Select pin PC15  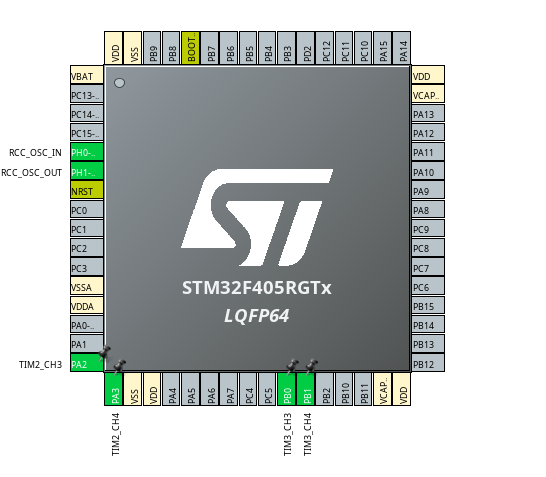coord(87,133)
